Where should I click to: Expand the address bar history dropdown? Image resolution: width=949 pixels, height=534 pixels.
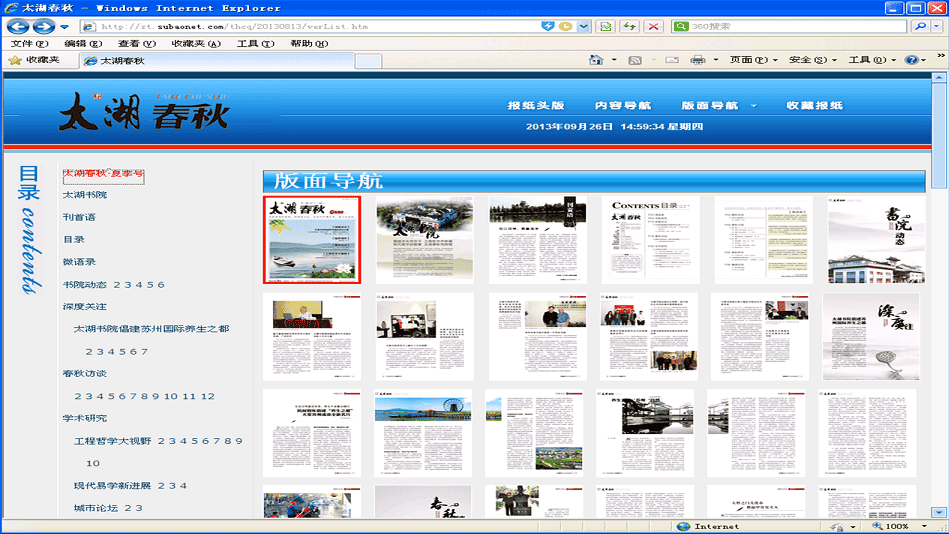pyautogui.click(x=583, y=27)
